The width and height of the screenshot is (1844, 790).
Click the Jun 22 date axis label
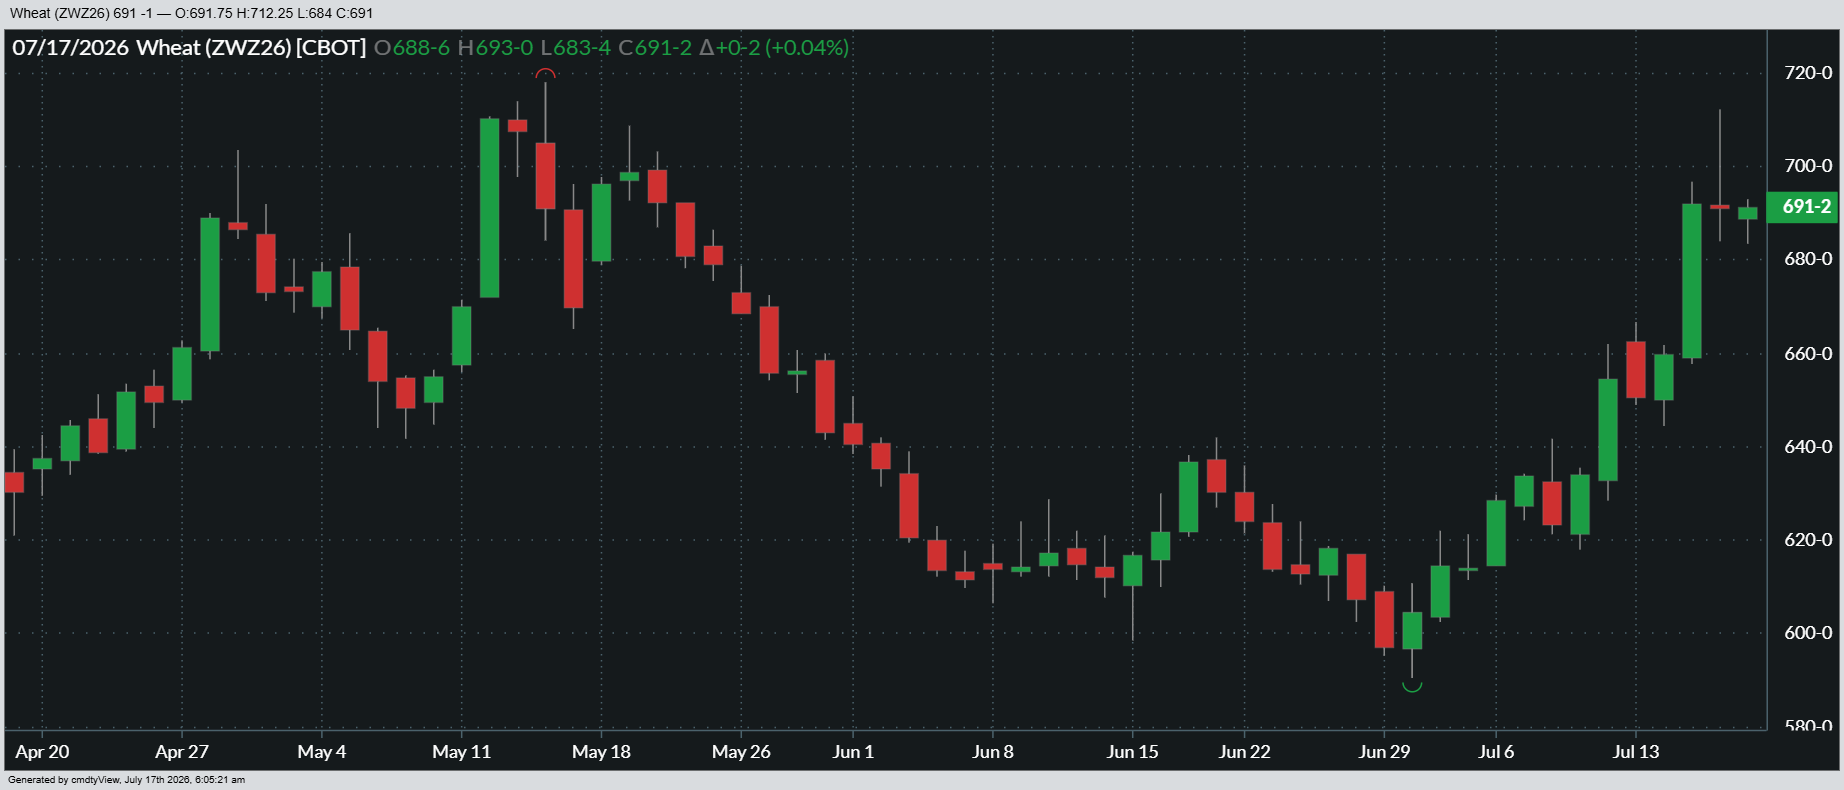(x=1245, y=752)
